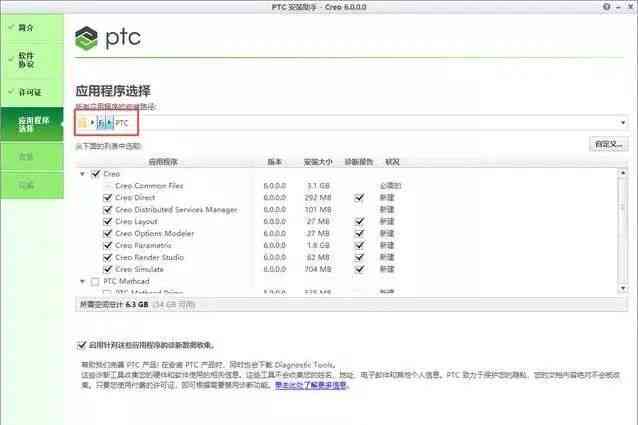
Task: Disable diagnostic reporting for Creo Layout
Action: [359, 222]
